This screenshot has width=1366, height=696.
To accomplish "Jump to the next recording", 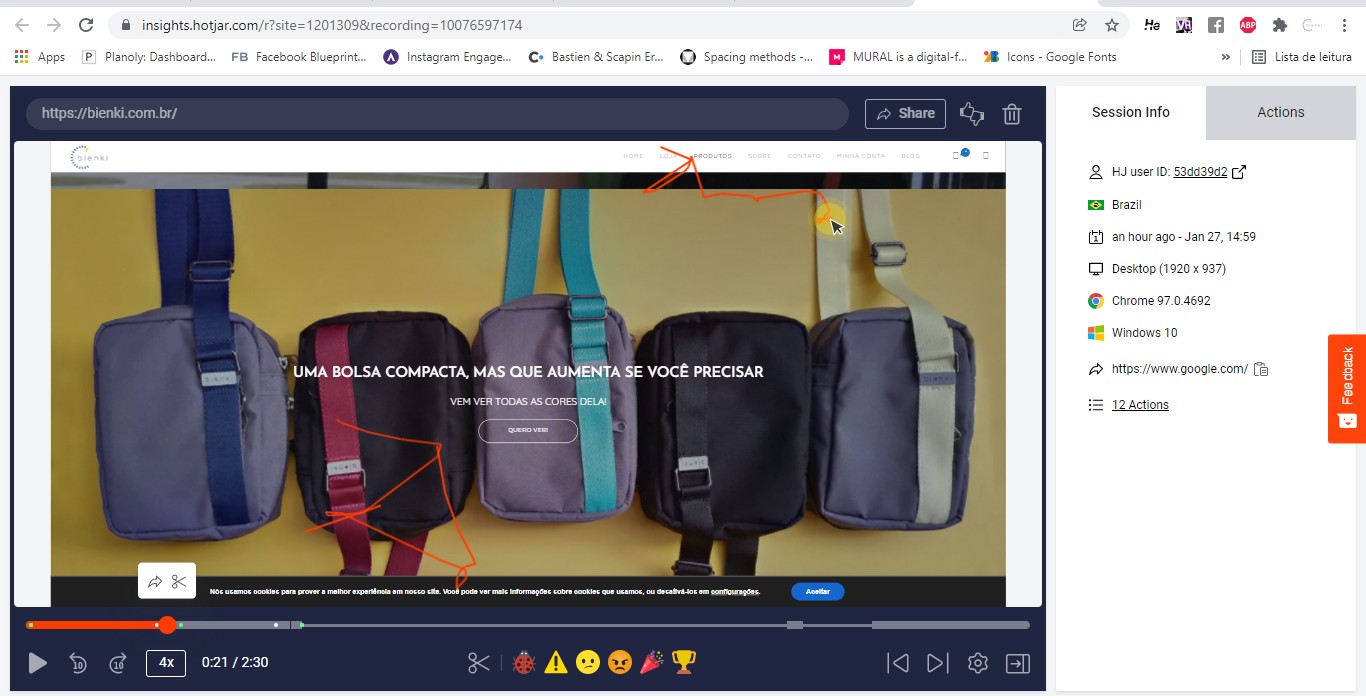I will point(937,663).
